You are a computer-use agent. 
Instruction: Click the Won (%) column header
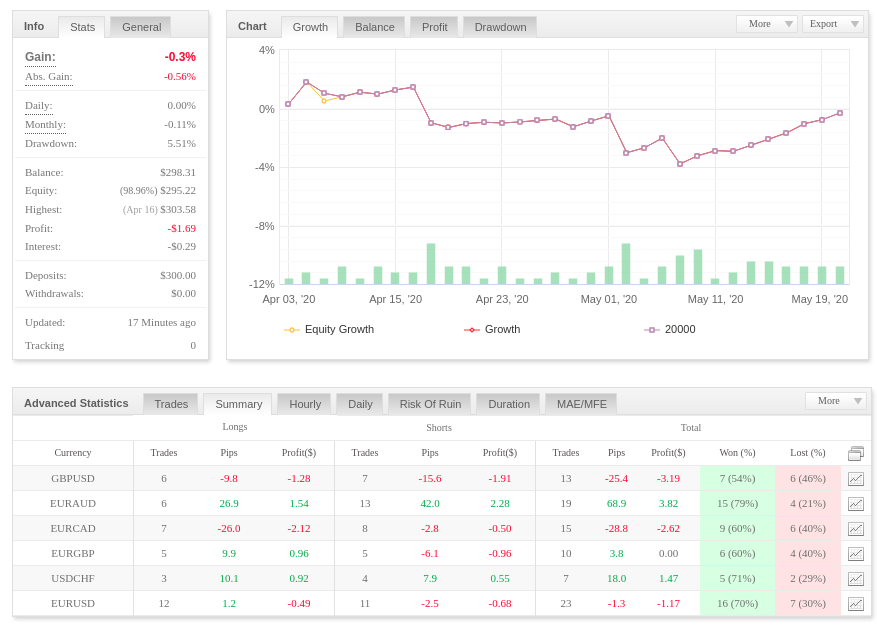(x=737, y=453)
